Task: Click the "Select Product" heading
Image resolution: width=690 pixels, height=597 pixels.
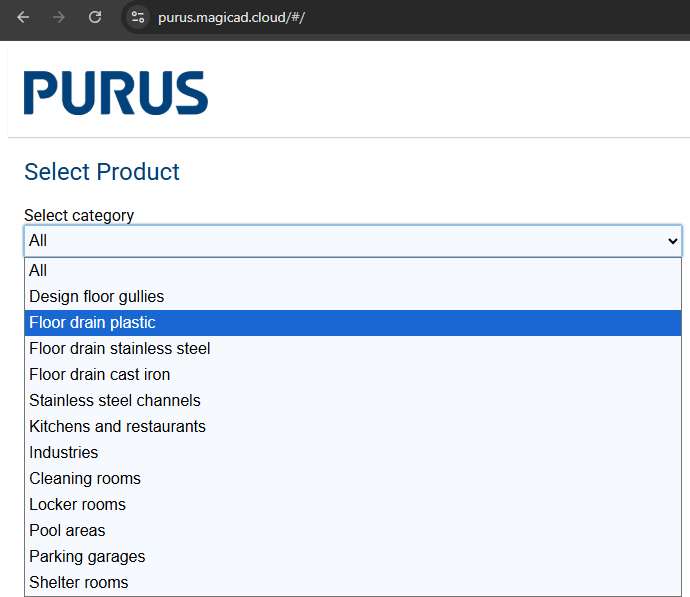Action: pos(102,172)
